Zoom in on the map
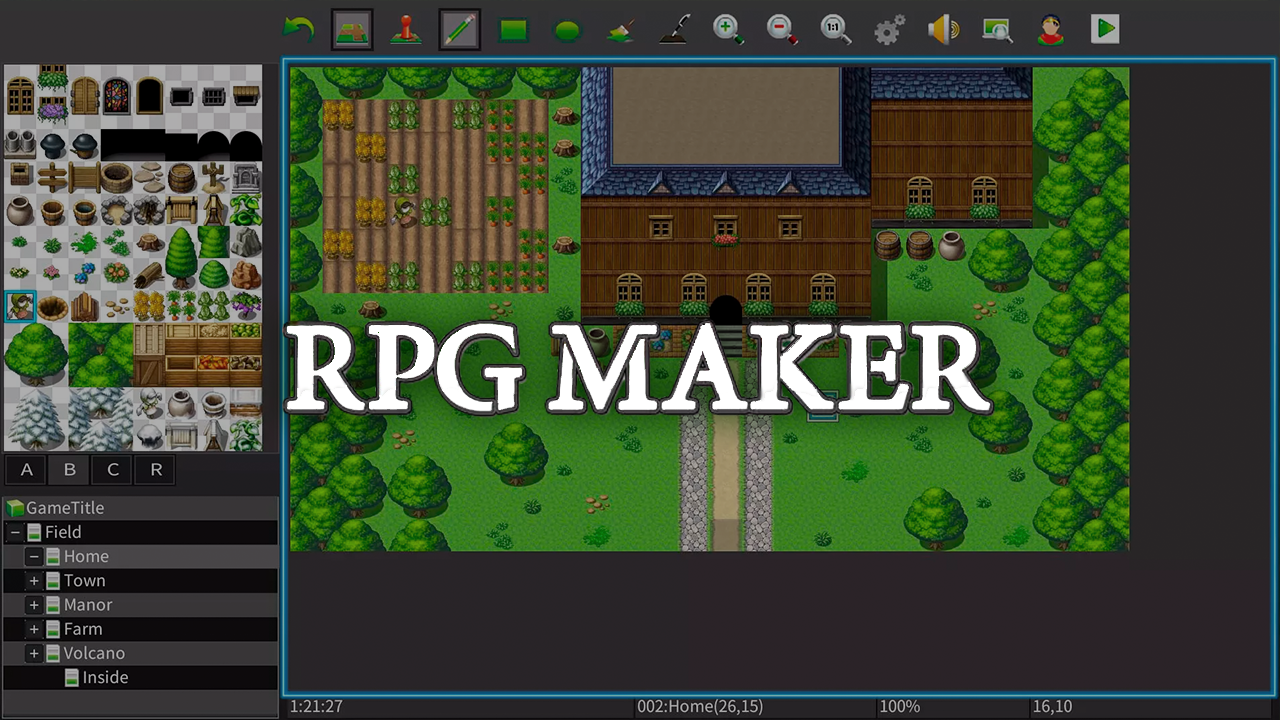 tap(728, 30)
